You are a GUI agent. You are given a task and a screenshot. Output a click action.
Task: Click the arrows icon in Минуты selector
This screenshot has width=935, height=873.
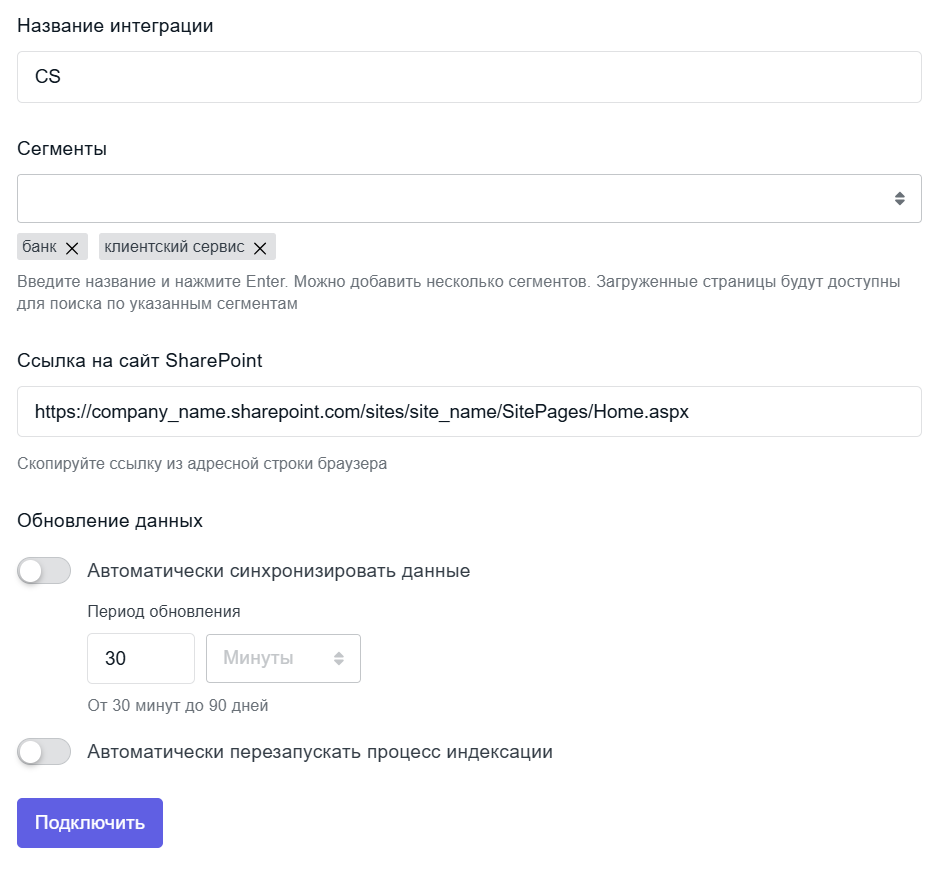pyautogui.click(x=339, y=658)
